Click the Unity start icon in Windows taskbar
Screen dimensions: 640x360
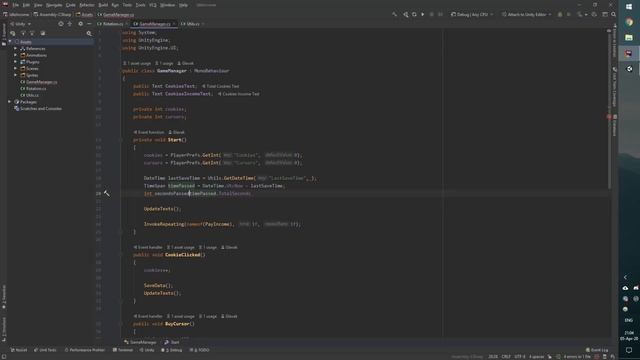tap(629, 69)
